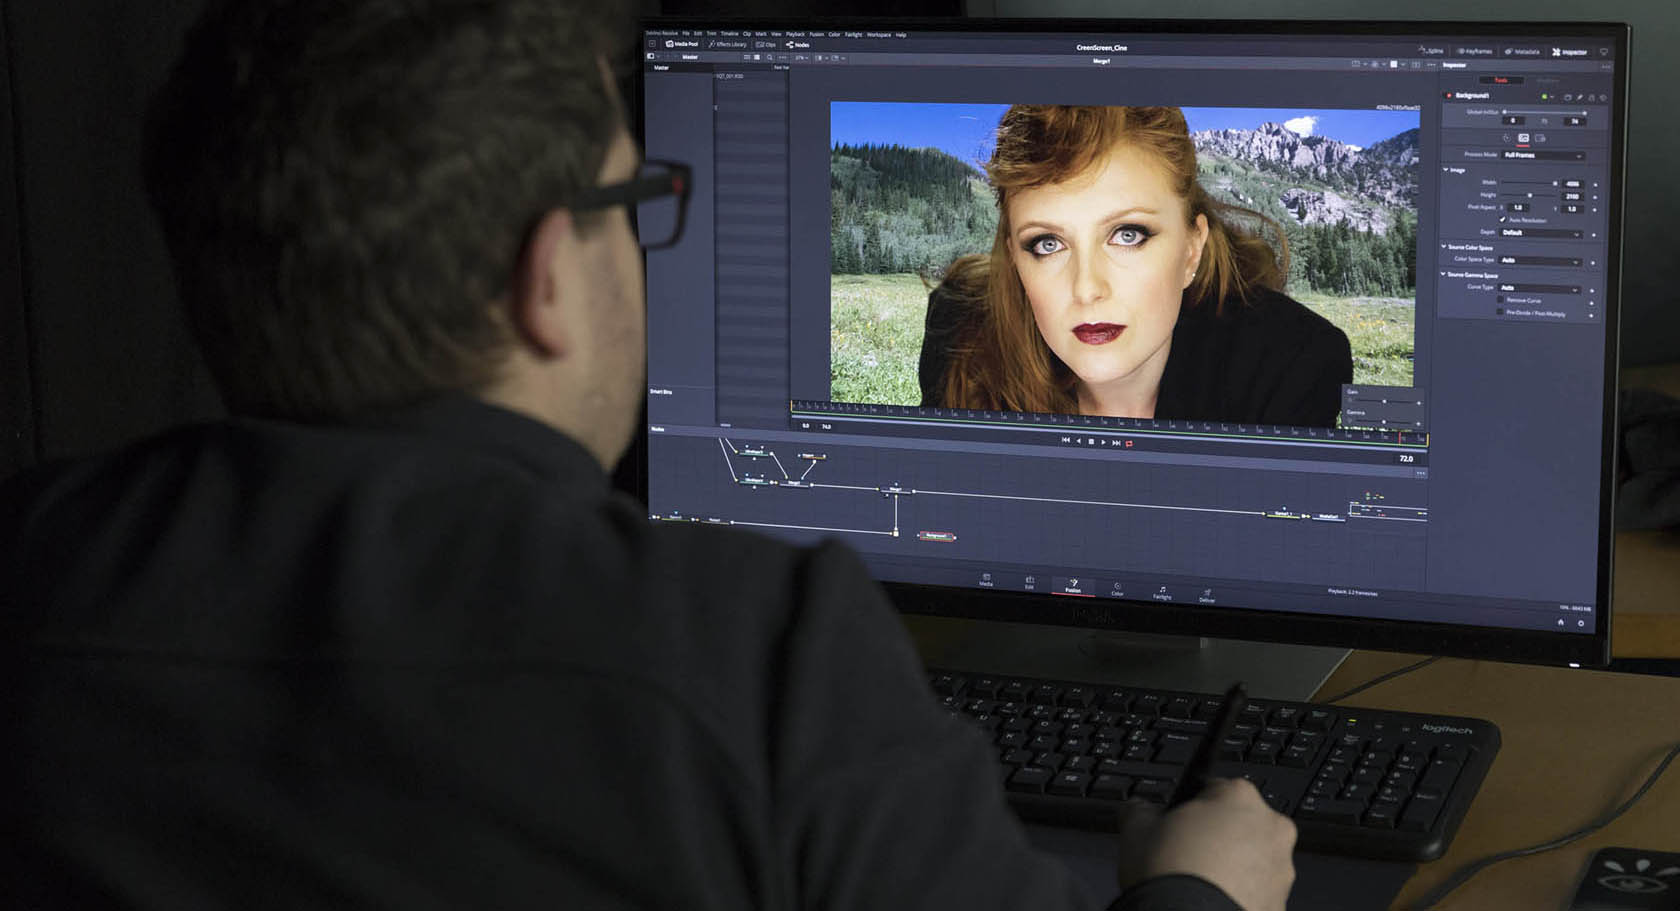Collapse the Source Gamma Space section
This screenshot has height=911, width=1680.
1443,274
